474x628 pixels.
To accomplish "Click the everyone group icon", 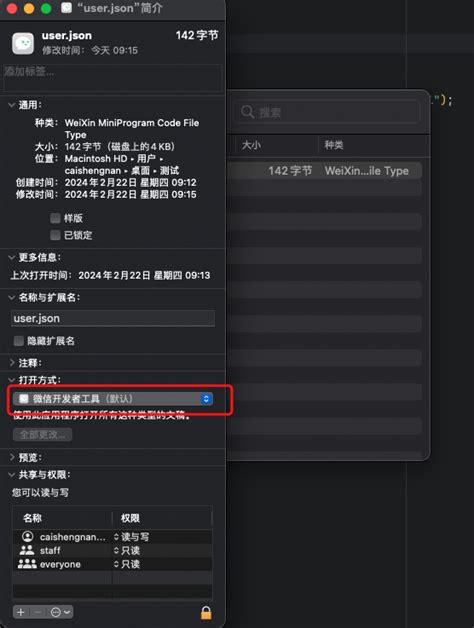I will pyautogui.click(x=27, y=564).
